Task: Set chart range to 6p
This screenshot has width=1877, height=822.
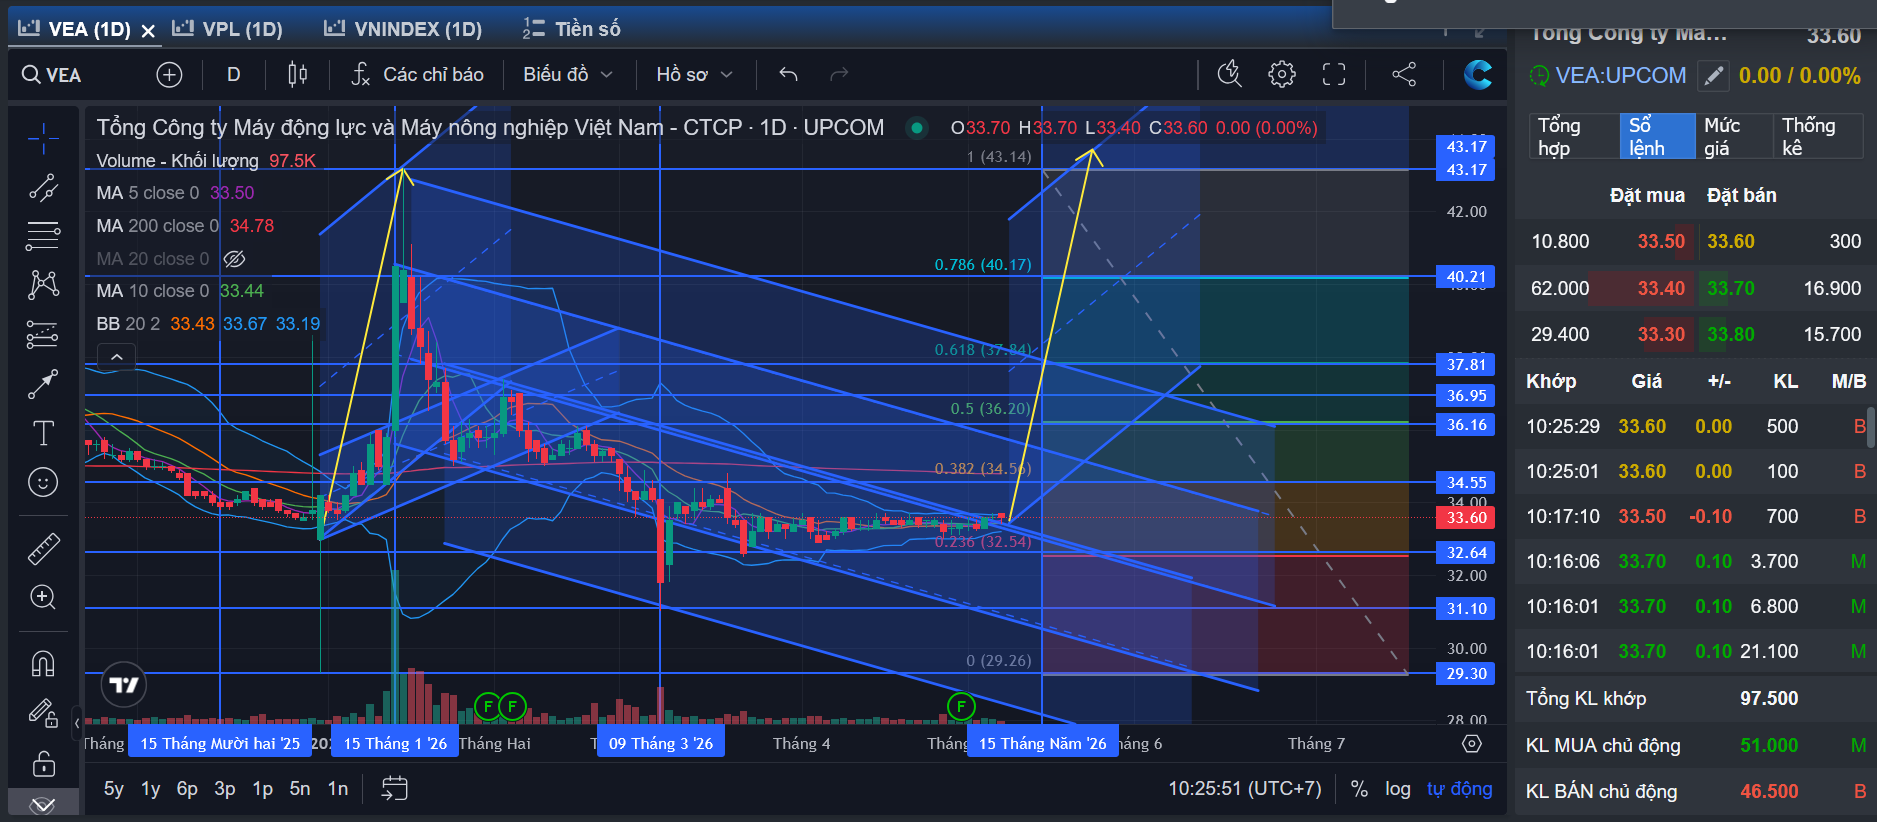Action: pyautogui.click(x=187, y=789)
